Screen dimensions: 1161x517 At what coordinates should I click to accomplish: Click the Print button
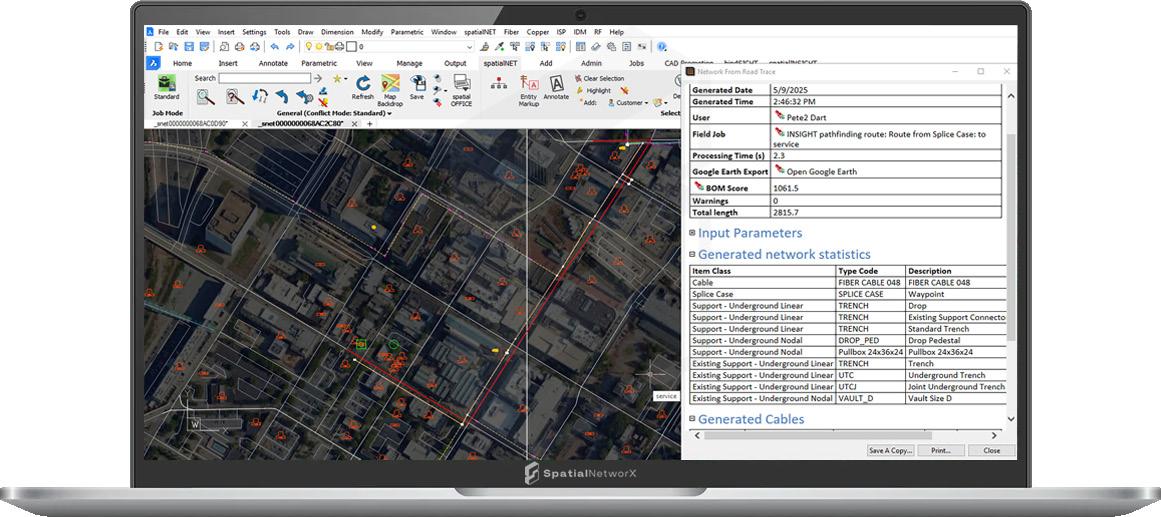pos(940,450)
